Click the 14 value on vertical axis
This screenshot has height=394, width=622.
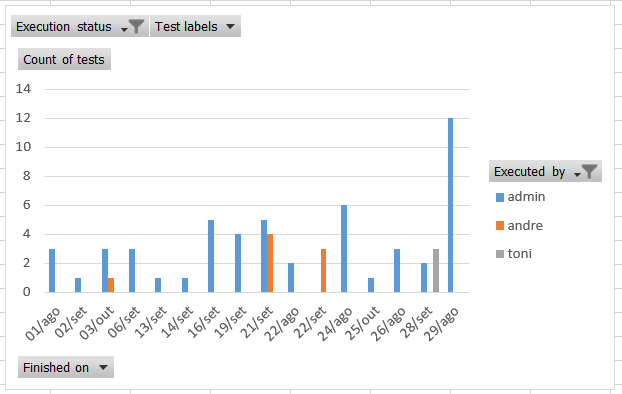point(23,89)
